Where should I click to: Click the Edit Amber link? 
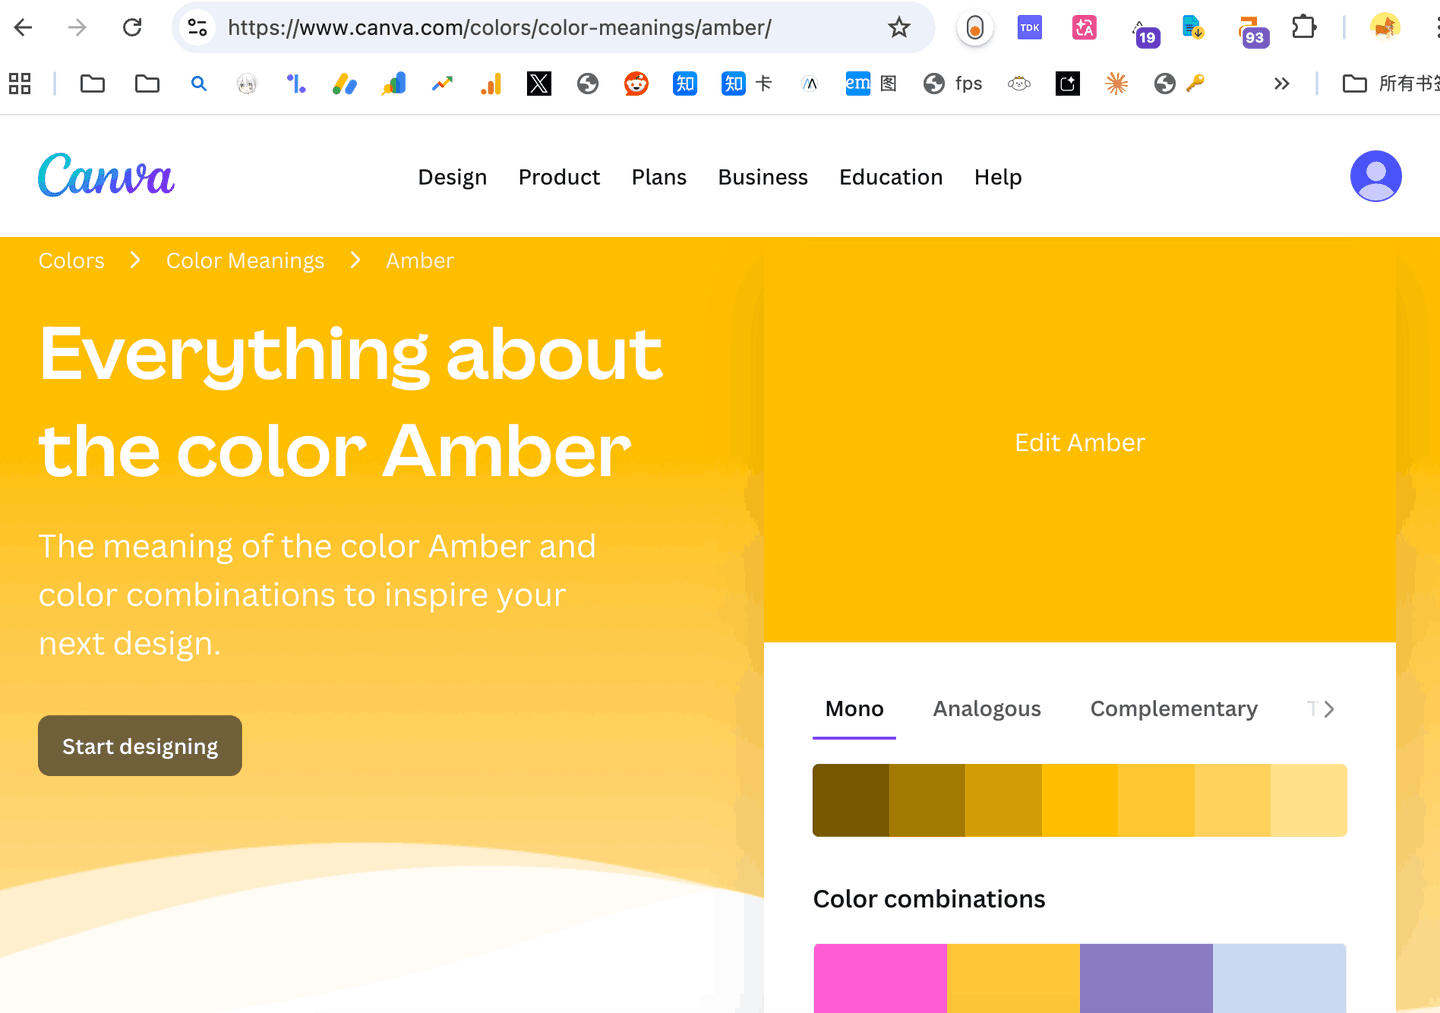1079,442
